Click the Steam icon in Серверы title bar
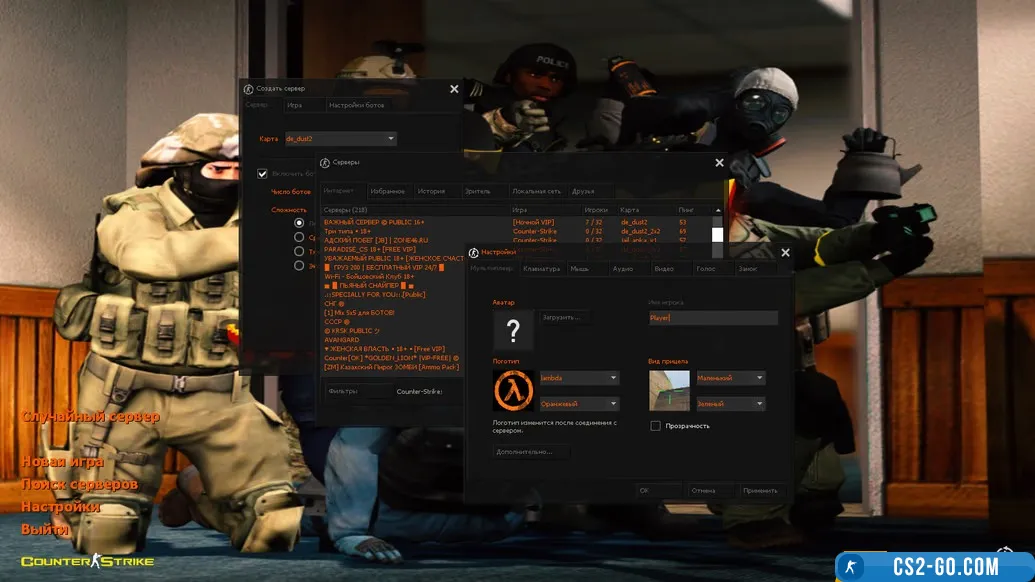This screenshot has height=582, width=1035. tap(325, 162)
